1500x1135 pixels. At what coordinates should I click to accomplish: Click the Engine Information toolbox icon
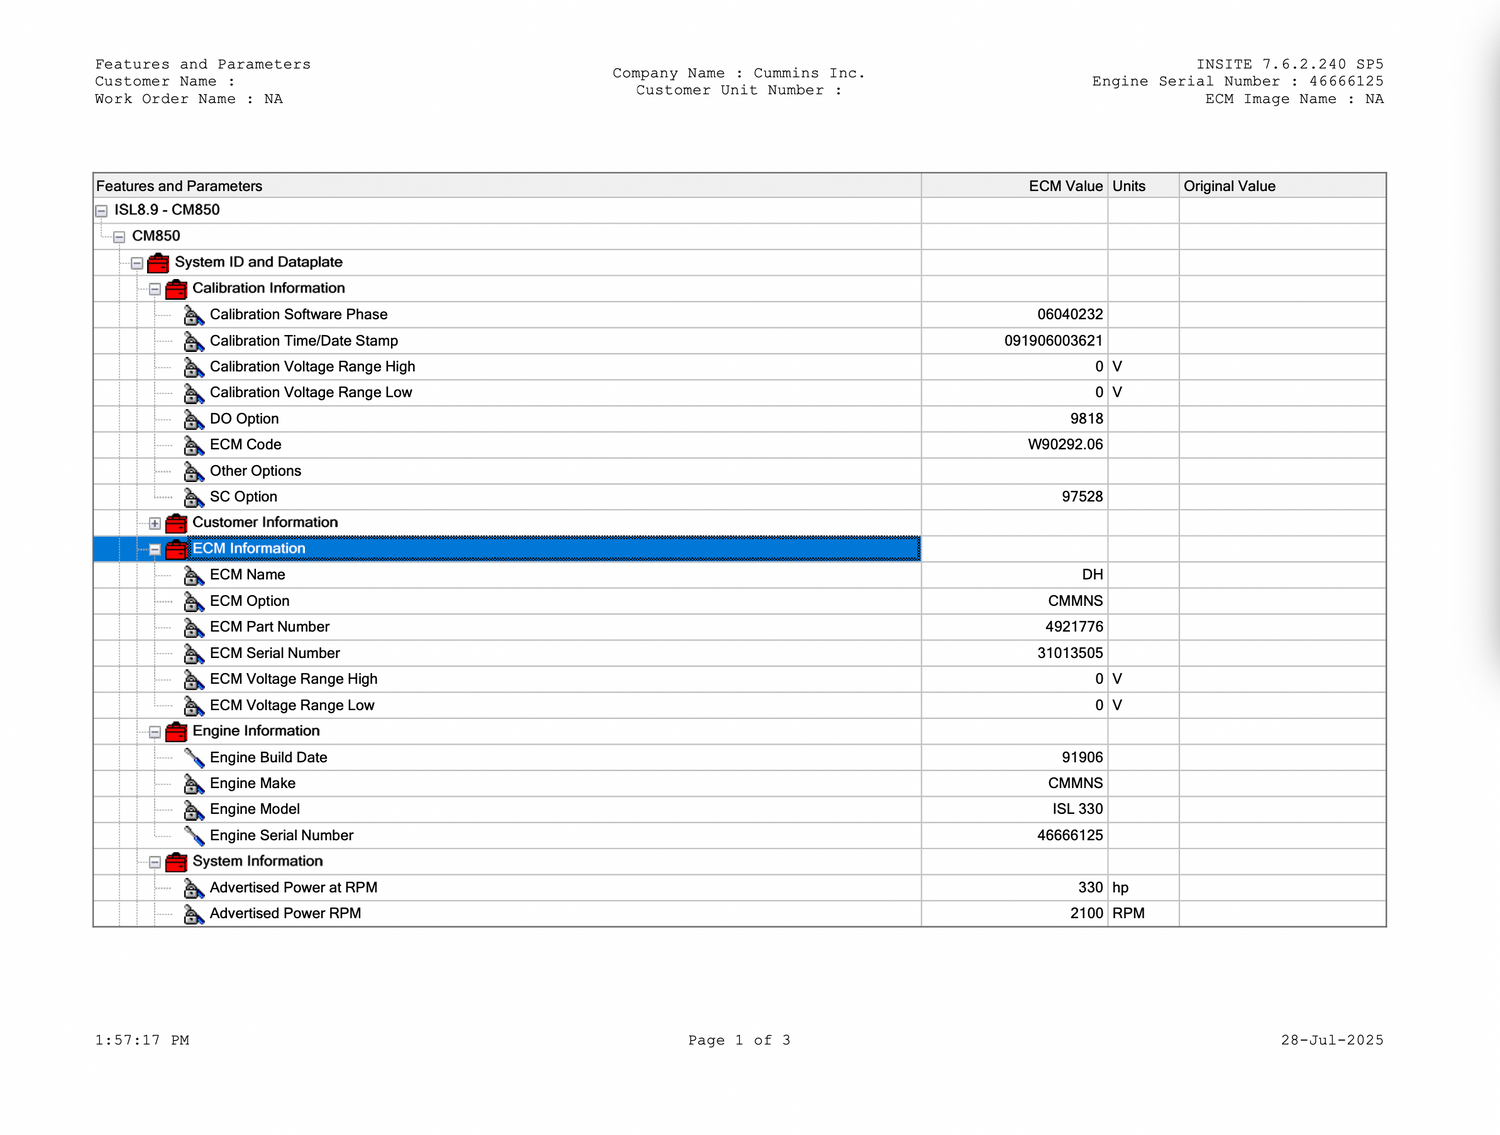click(x=176, y=732)
